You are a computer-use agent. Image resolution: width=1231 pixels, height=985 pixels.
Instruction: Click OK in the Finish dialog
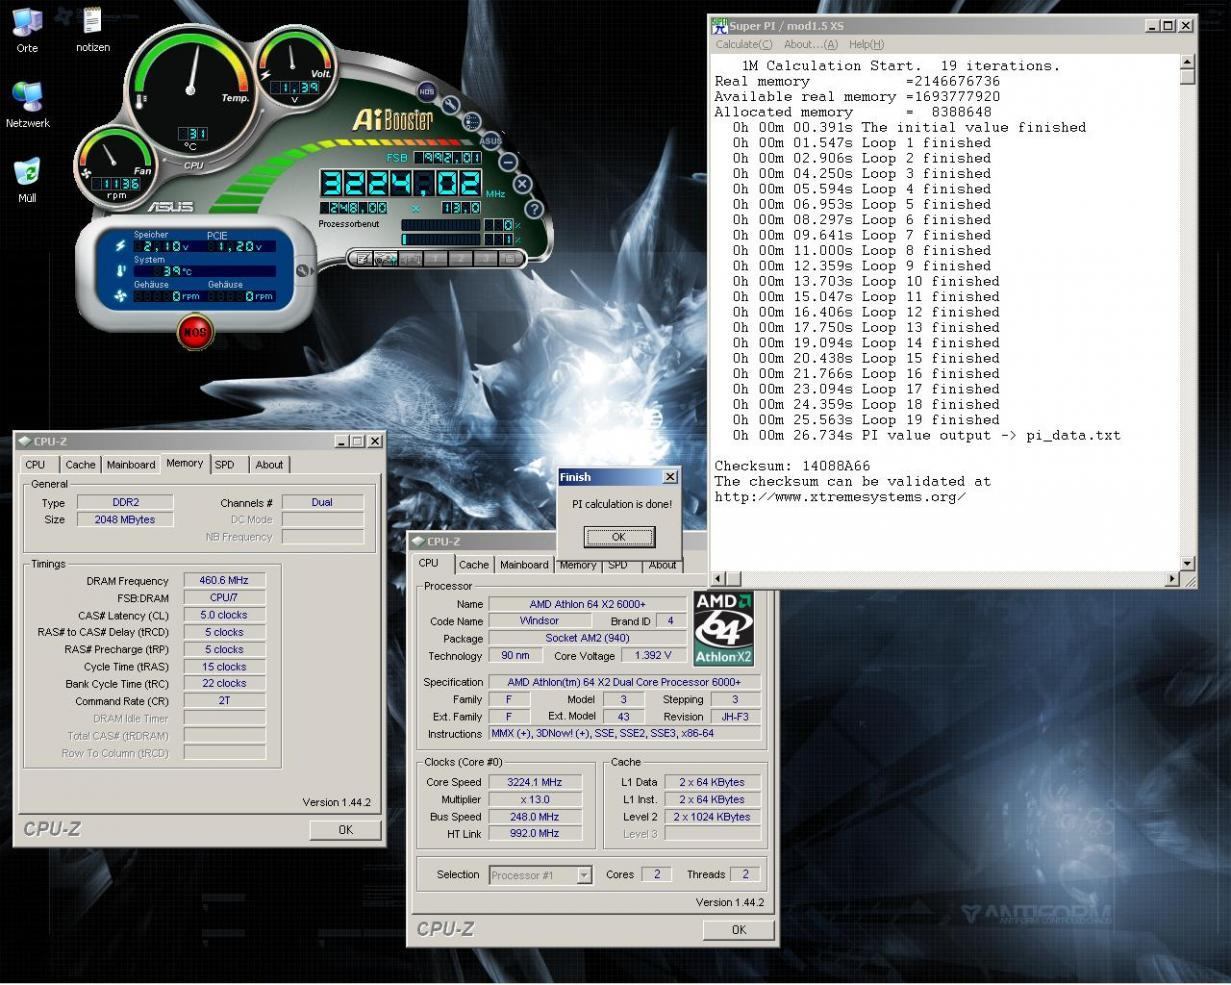[x=619, y=537]
